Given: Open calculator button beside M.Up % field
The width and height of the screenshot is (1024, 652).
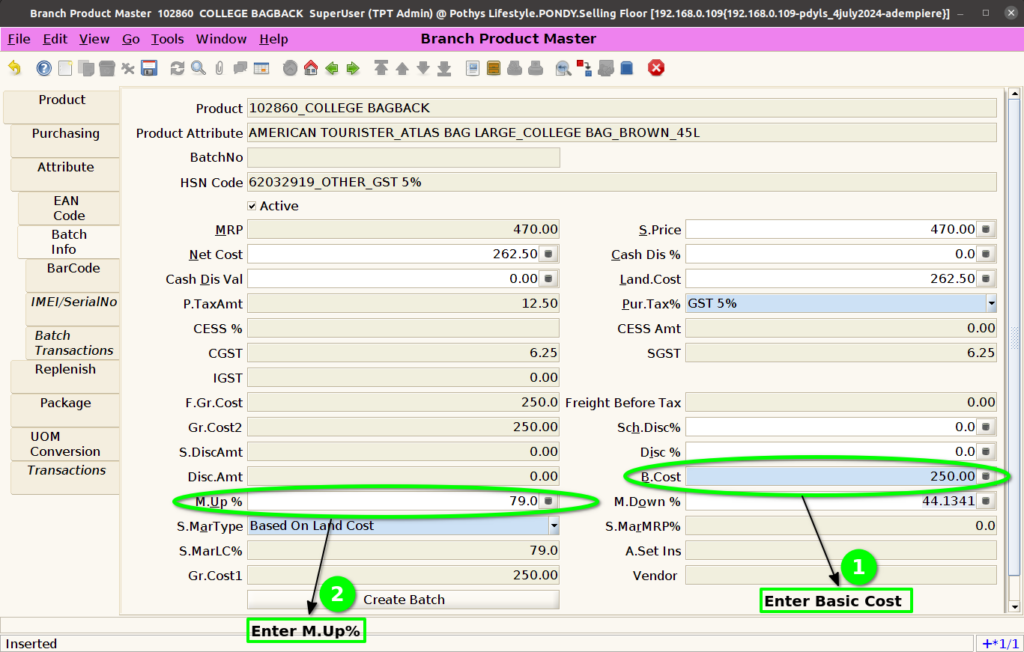Looking at the screenshot, I should [549, 501].
